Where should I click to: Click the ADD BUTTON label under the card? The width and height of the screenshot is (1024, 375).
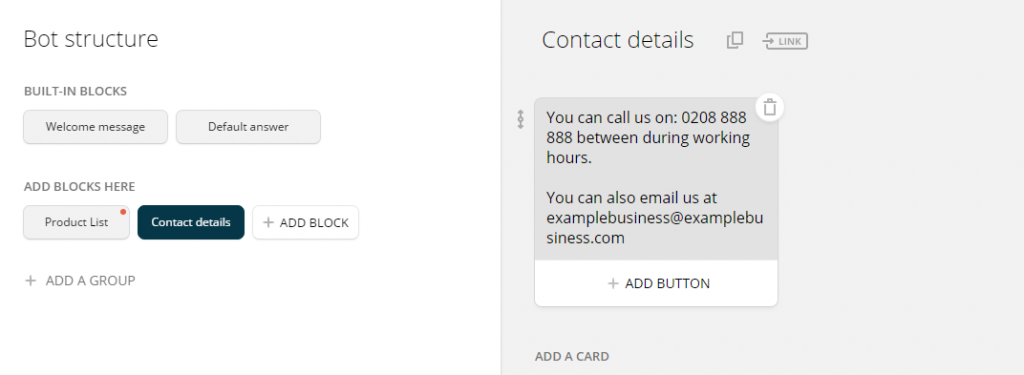click(667, 284)
